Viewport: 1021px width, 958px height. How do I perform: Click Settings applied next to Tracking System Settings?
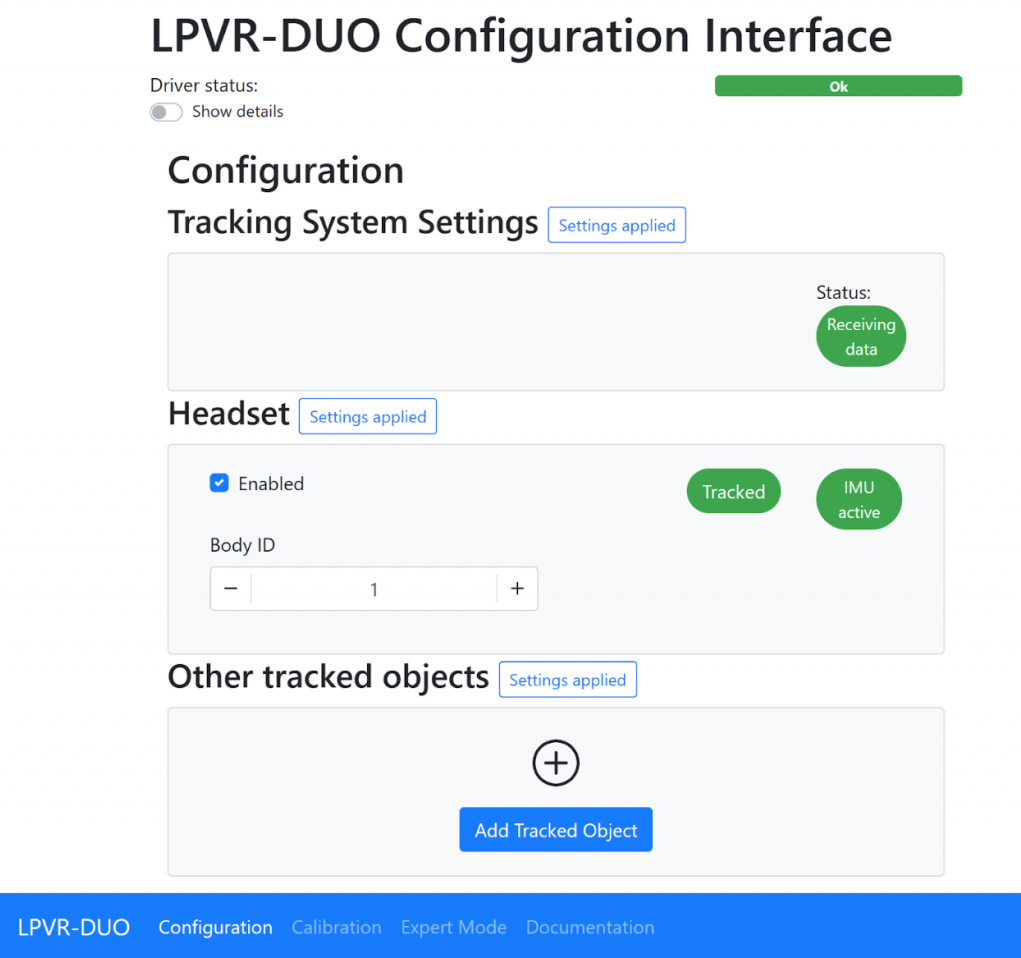point(617,225)
